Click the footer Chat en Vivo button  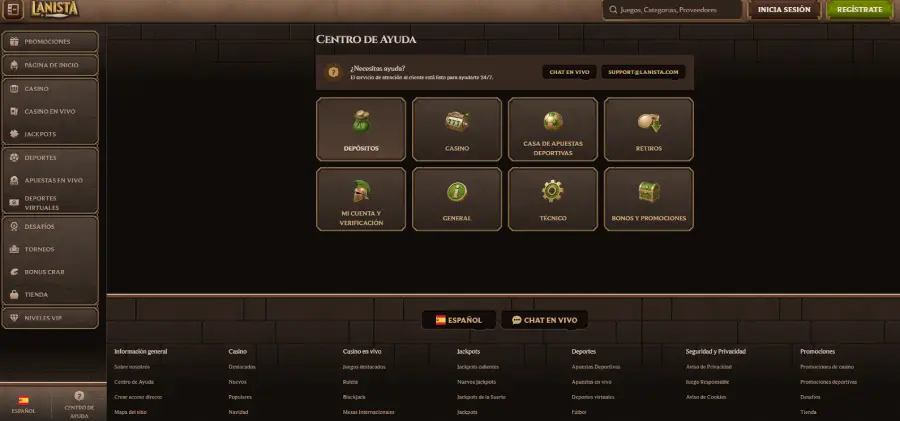pos(544,320)
